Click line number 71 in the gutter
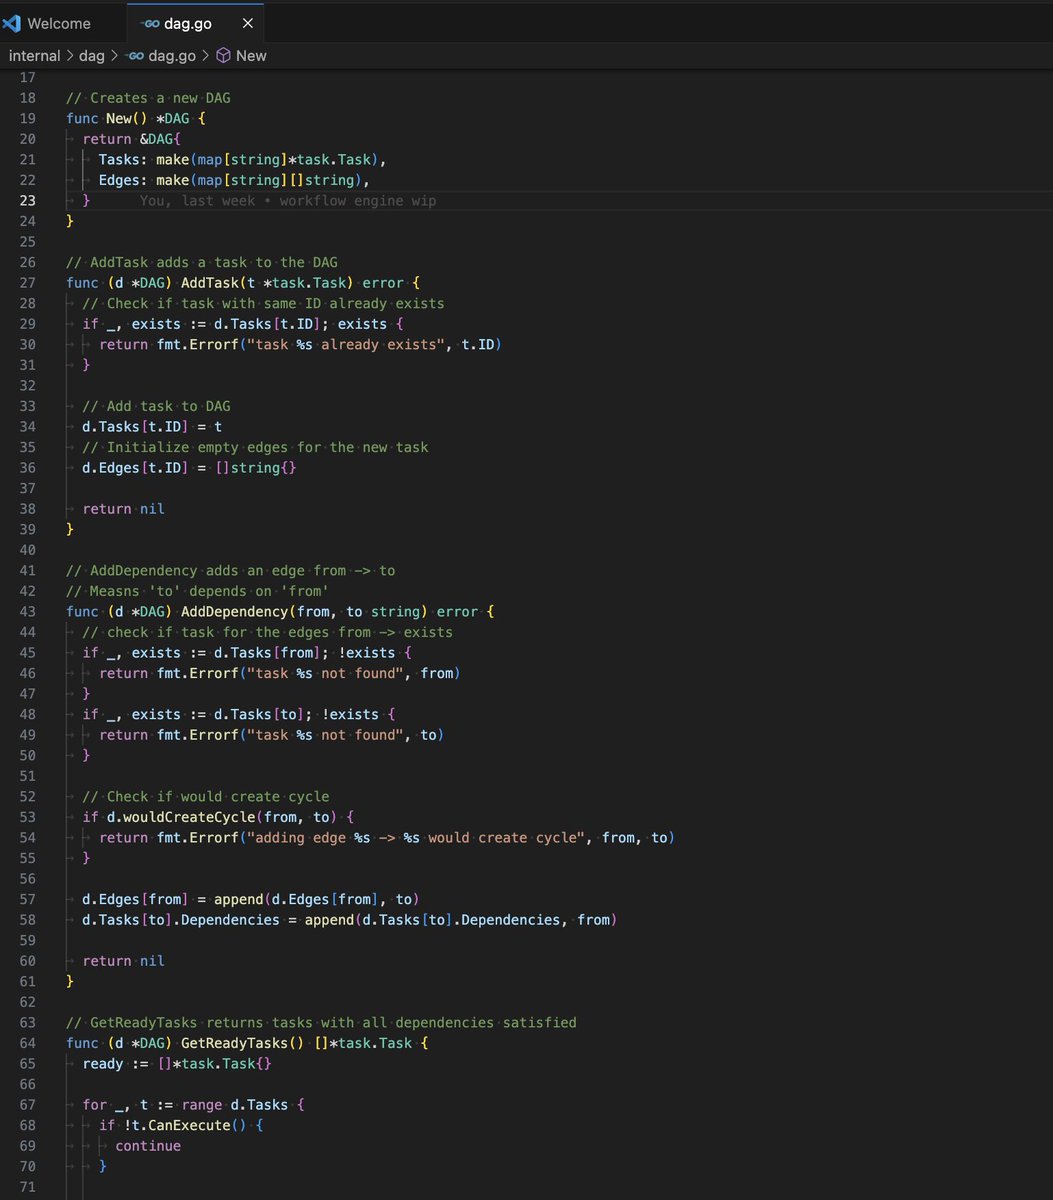Viewport: 1053px width, 1200px height. (27, 1186)
